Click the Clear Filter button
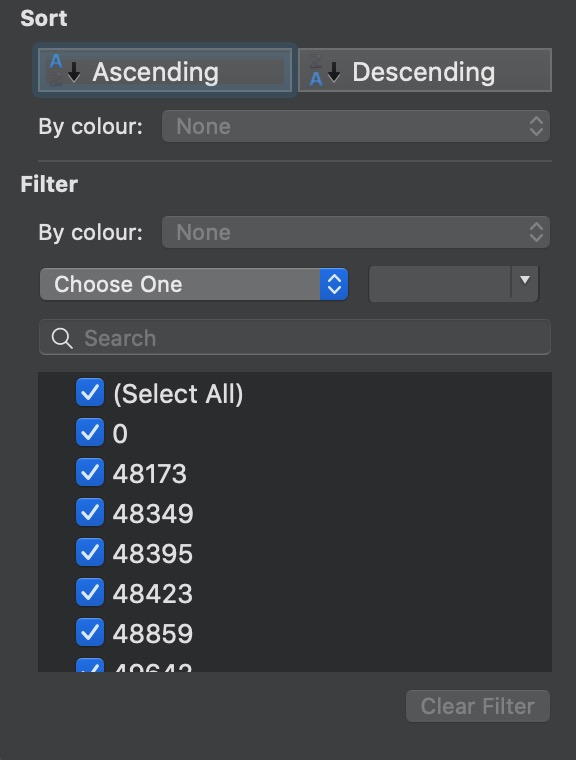Image resolution: width=576 pixels, height=760 pixels. pyautogui.click(x=478, y=706)
